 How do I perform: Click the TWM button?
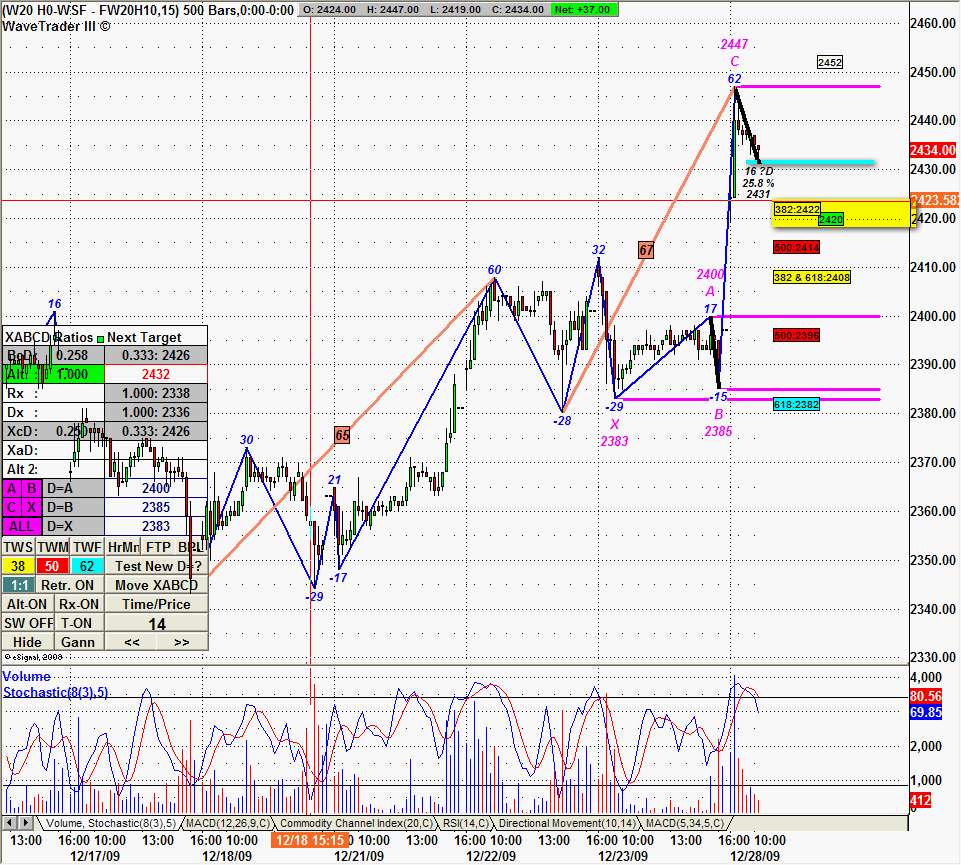click(53, 547)
